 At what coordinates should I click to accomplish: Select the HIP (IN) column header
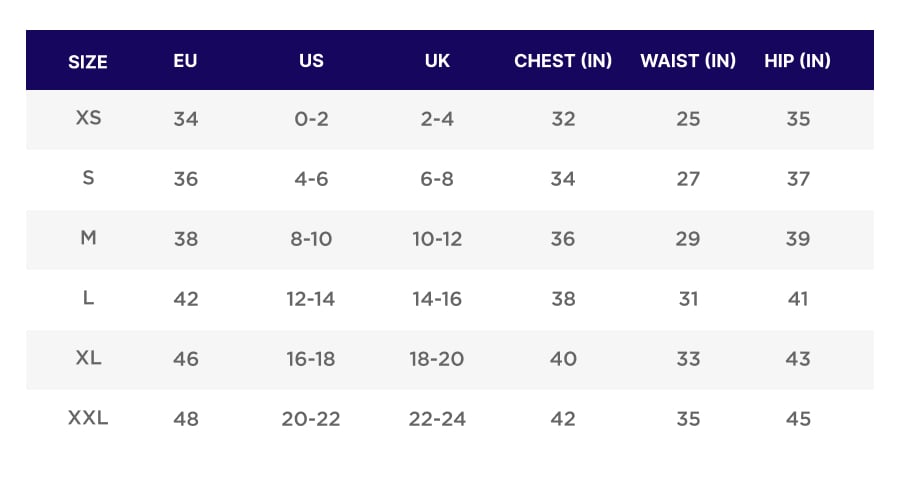[x=797, y=60]
